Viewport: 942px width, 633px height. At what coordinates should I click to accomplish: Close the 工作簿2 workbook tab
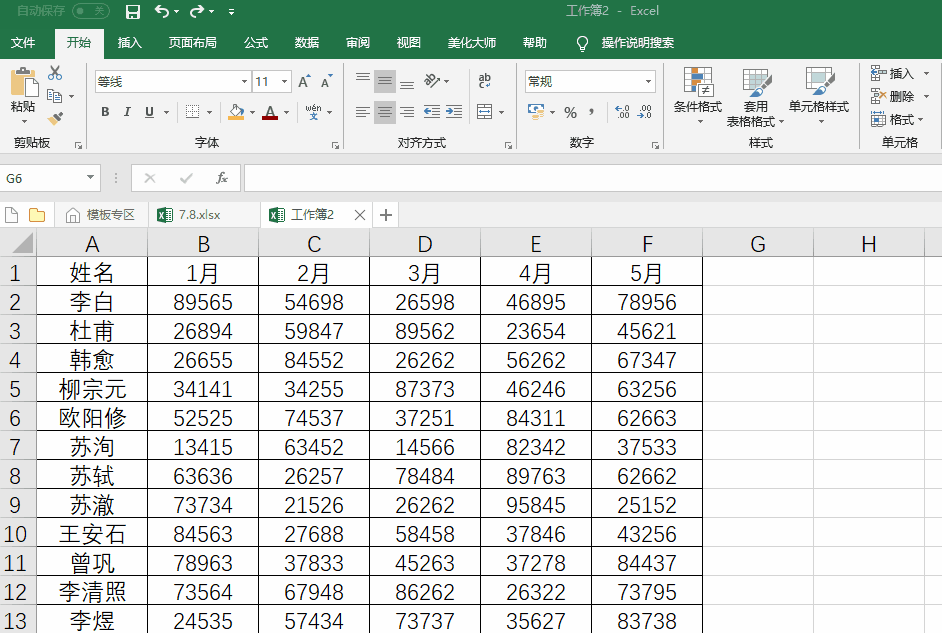(x=360, y=215)
